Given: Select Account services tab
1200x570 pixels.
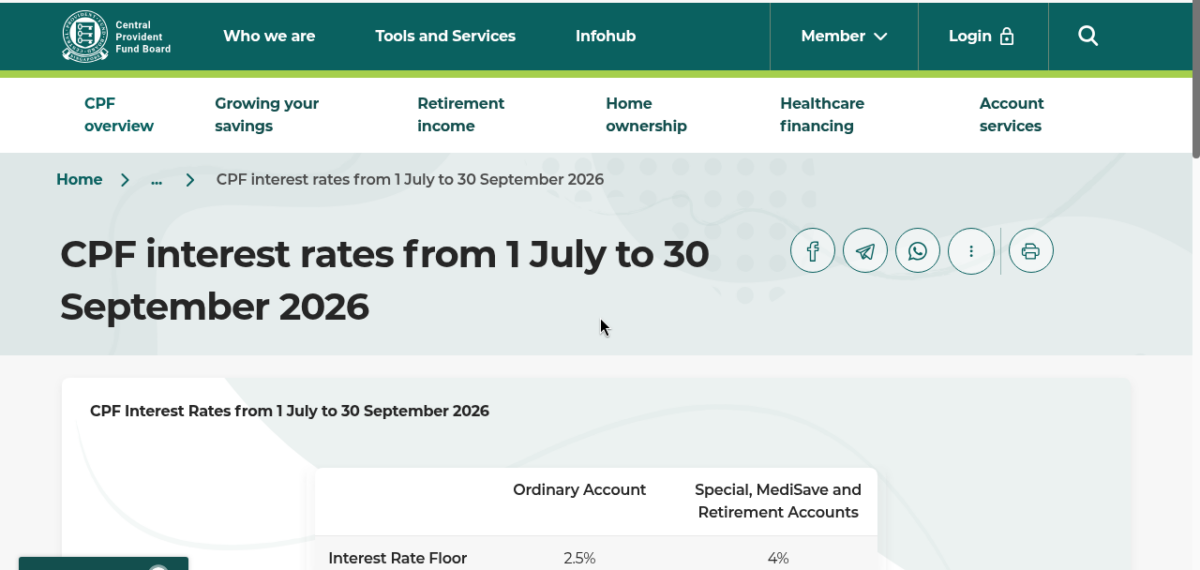Looking at the screenshot, I should [x=1011, y=115].
